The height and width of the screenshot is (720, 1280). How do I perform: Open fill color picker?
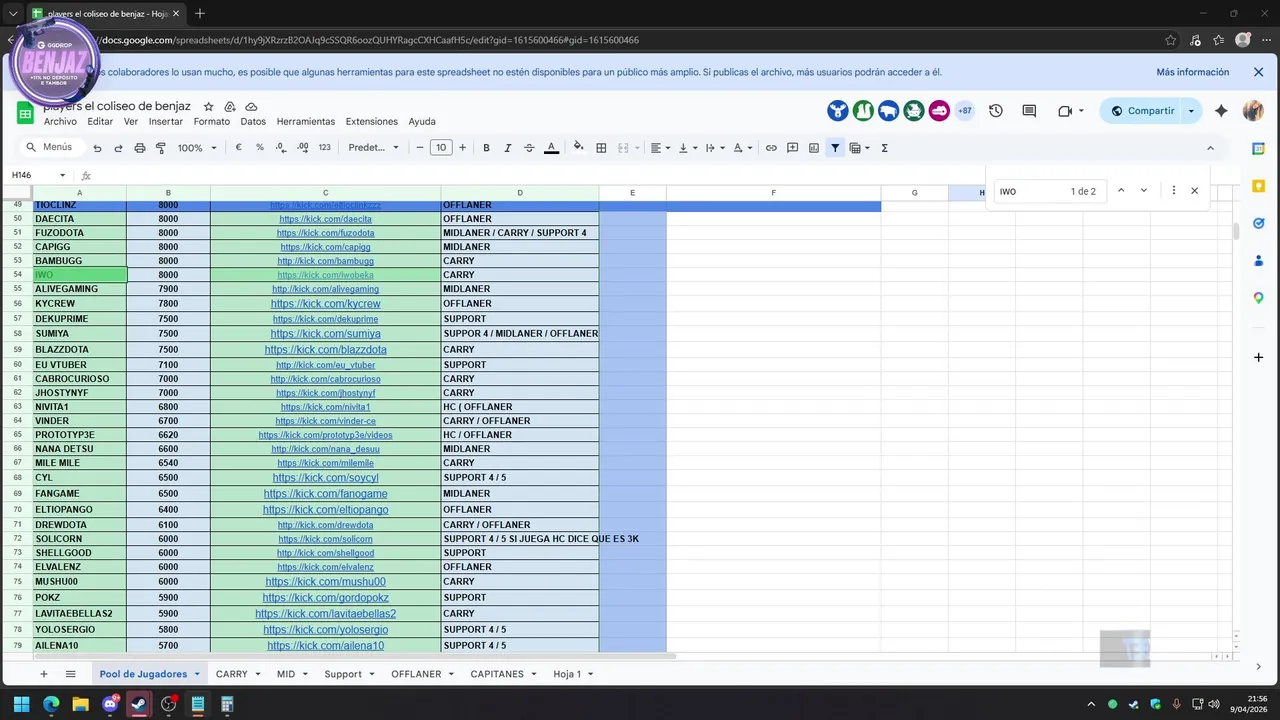578,148
